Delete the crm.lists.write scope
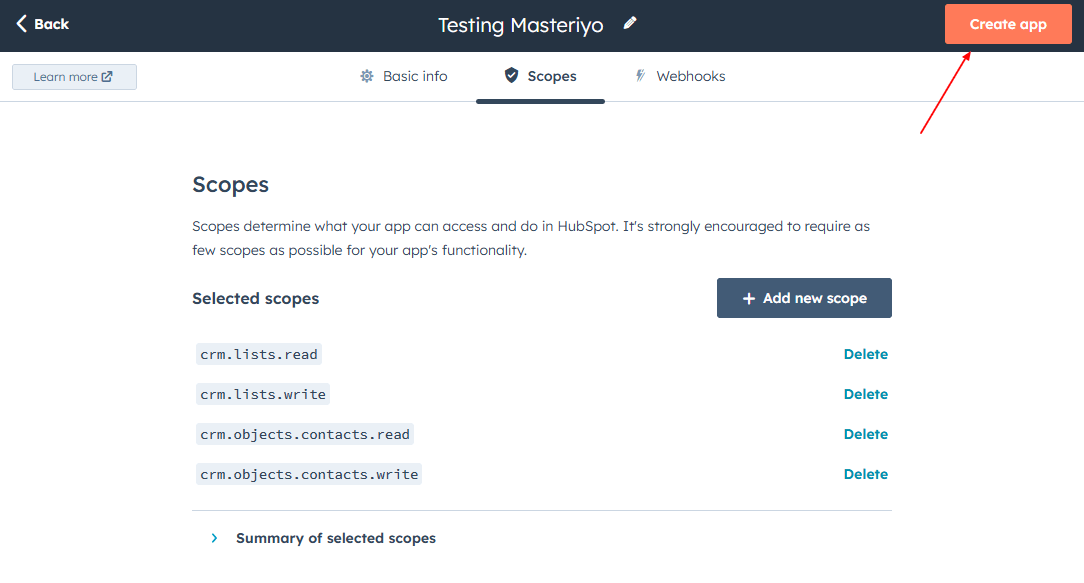Screen dimensions: 1084x583 click(x=866, y=394)
